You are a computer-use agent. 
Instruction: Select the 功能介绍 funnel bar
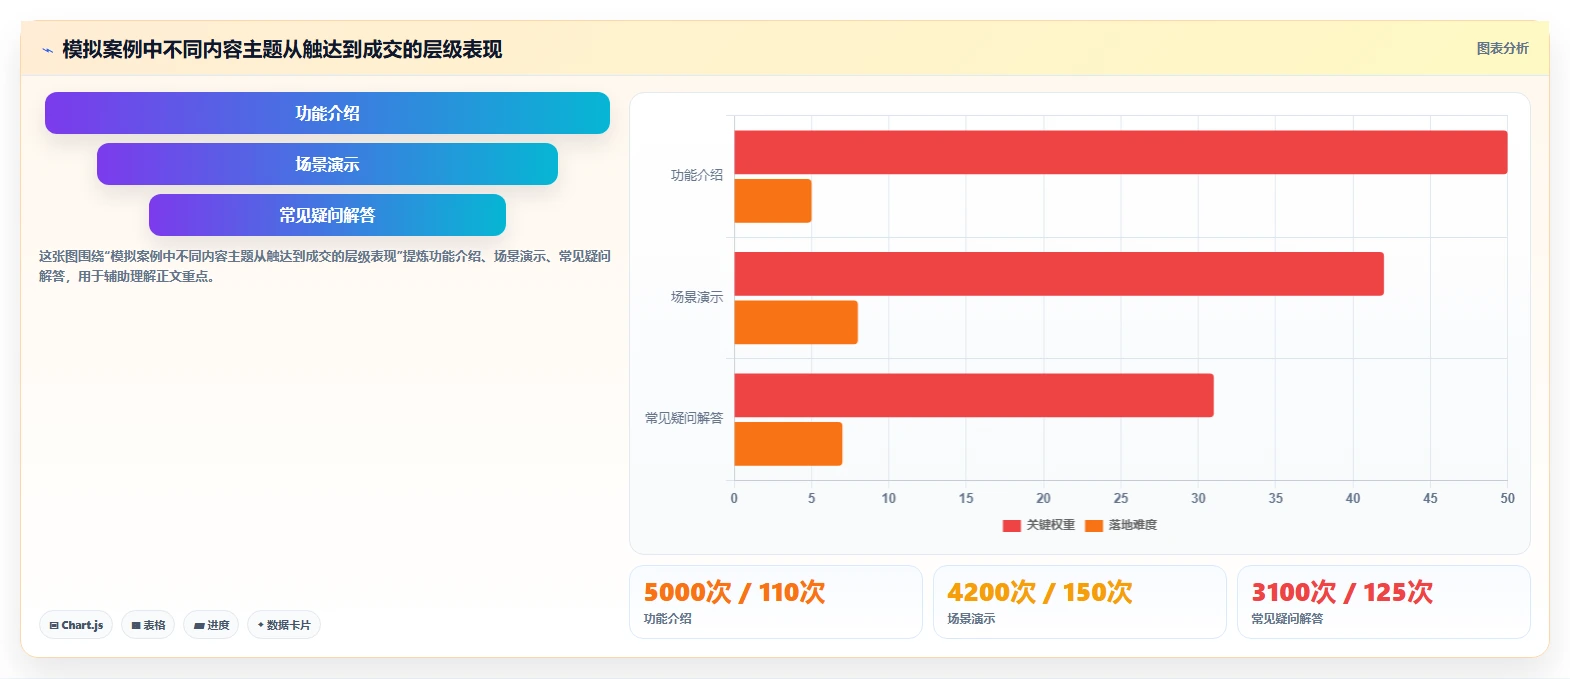327,113
